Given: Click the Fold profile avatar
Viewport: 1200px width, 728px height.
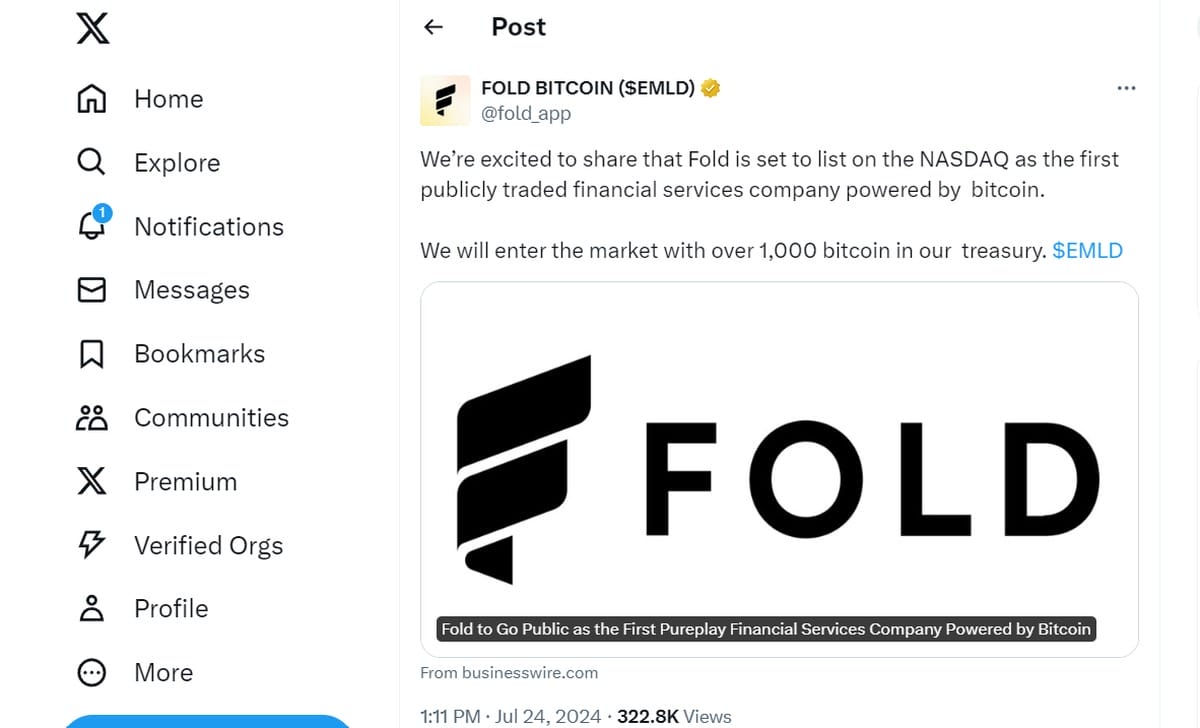Looking at the screenshot, I should (x=445, y=100).
